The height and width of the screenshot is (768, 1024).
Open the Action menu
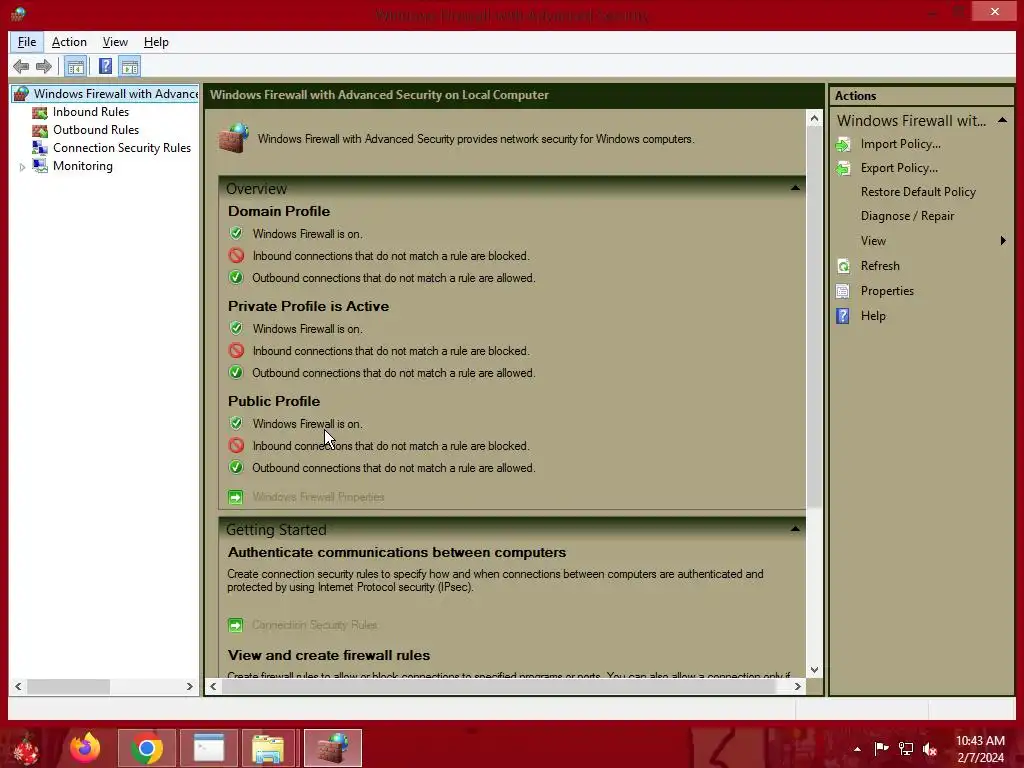pos(69,42)
